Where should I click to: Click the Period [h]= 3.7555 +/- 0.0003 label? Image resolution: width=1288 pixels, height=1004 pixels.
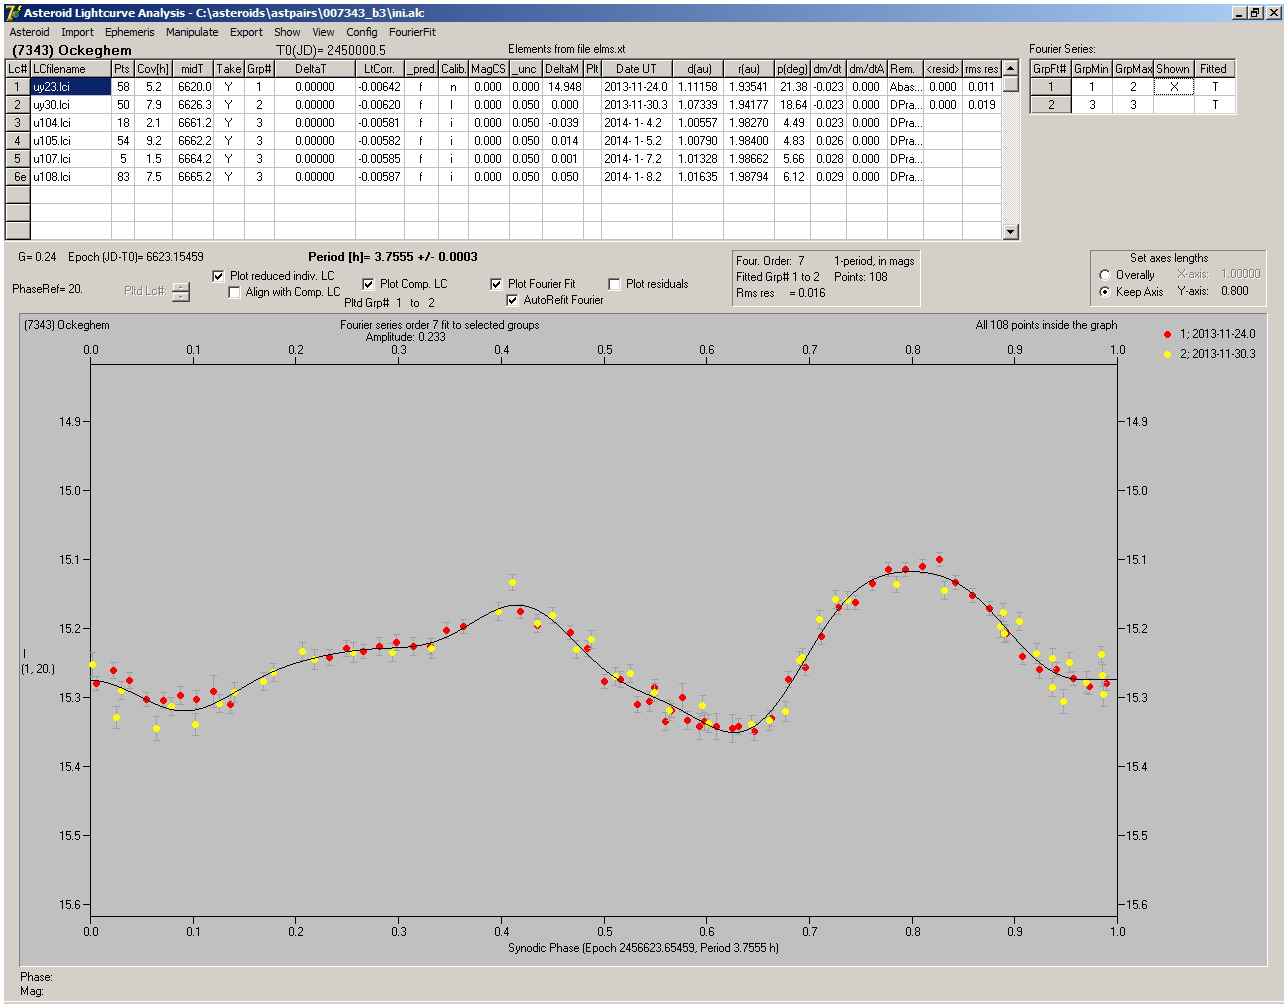[x=392, y=257]
